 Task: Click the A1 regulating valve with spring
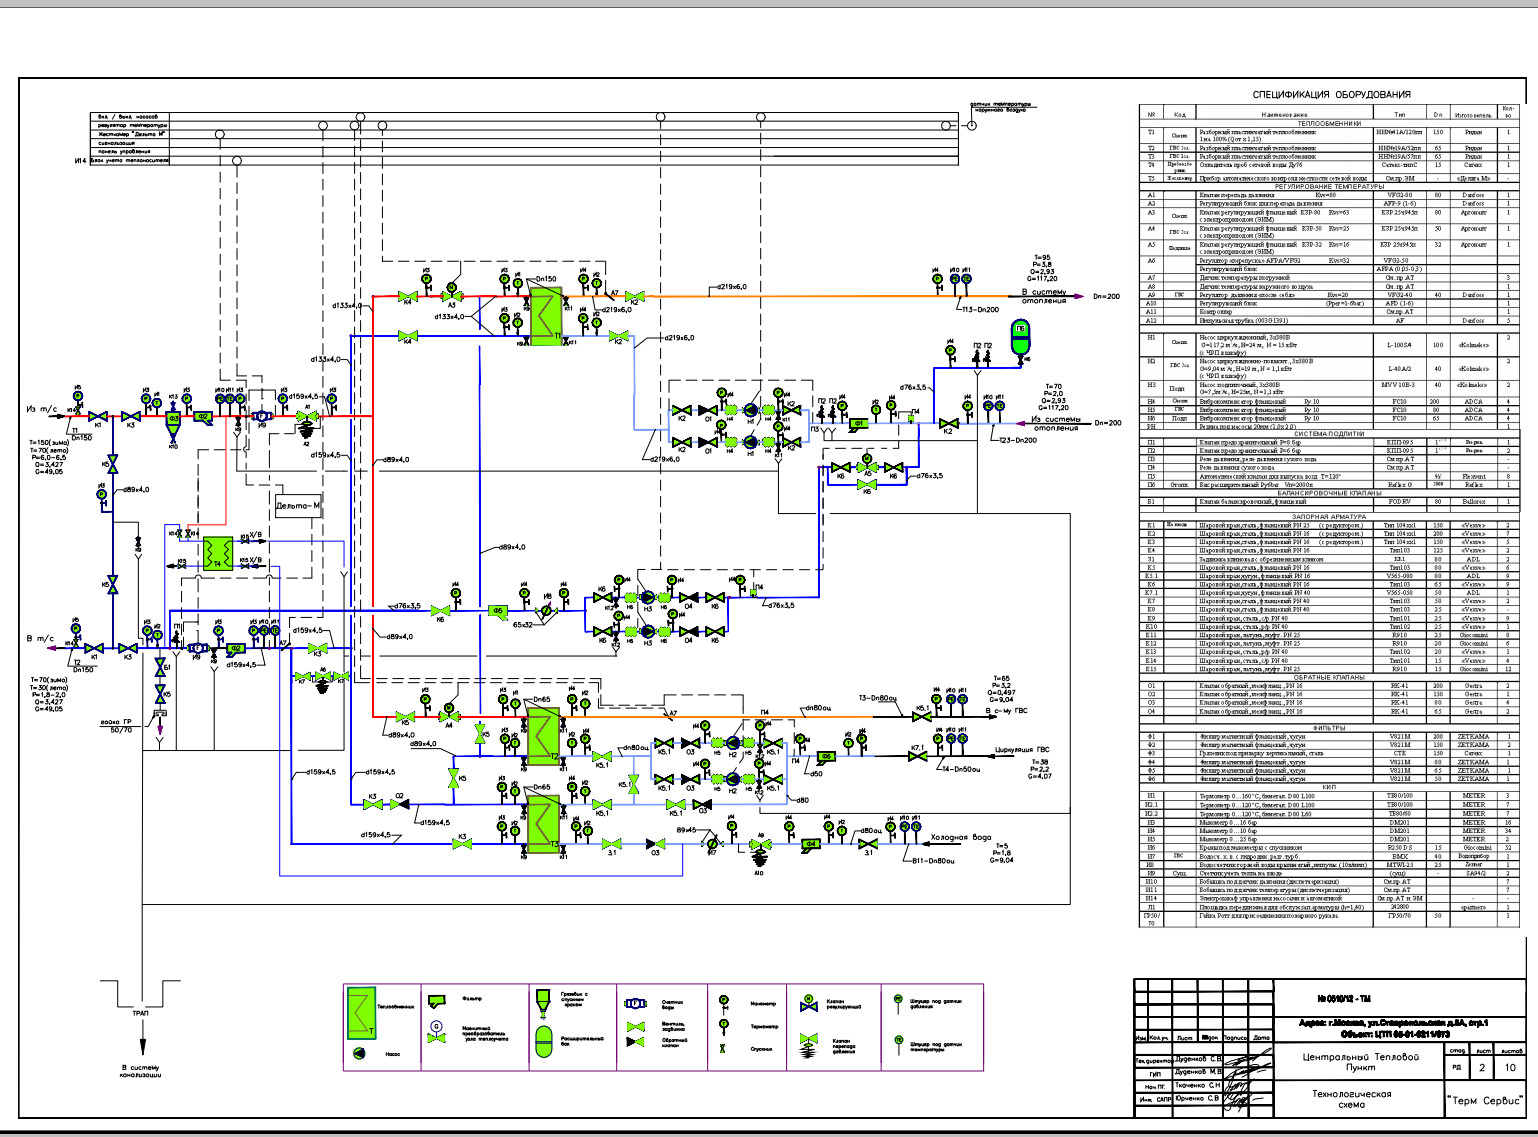pos(306,423)
